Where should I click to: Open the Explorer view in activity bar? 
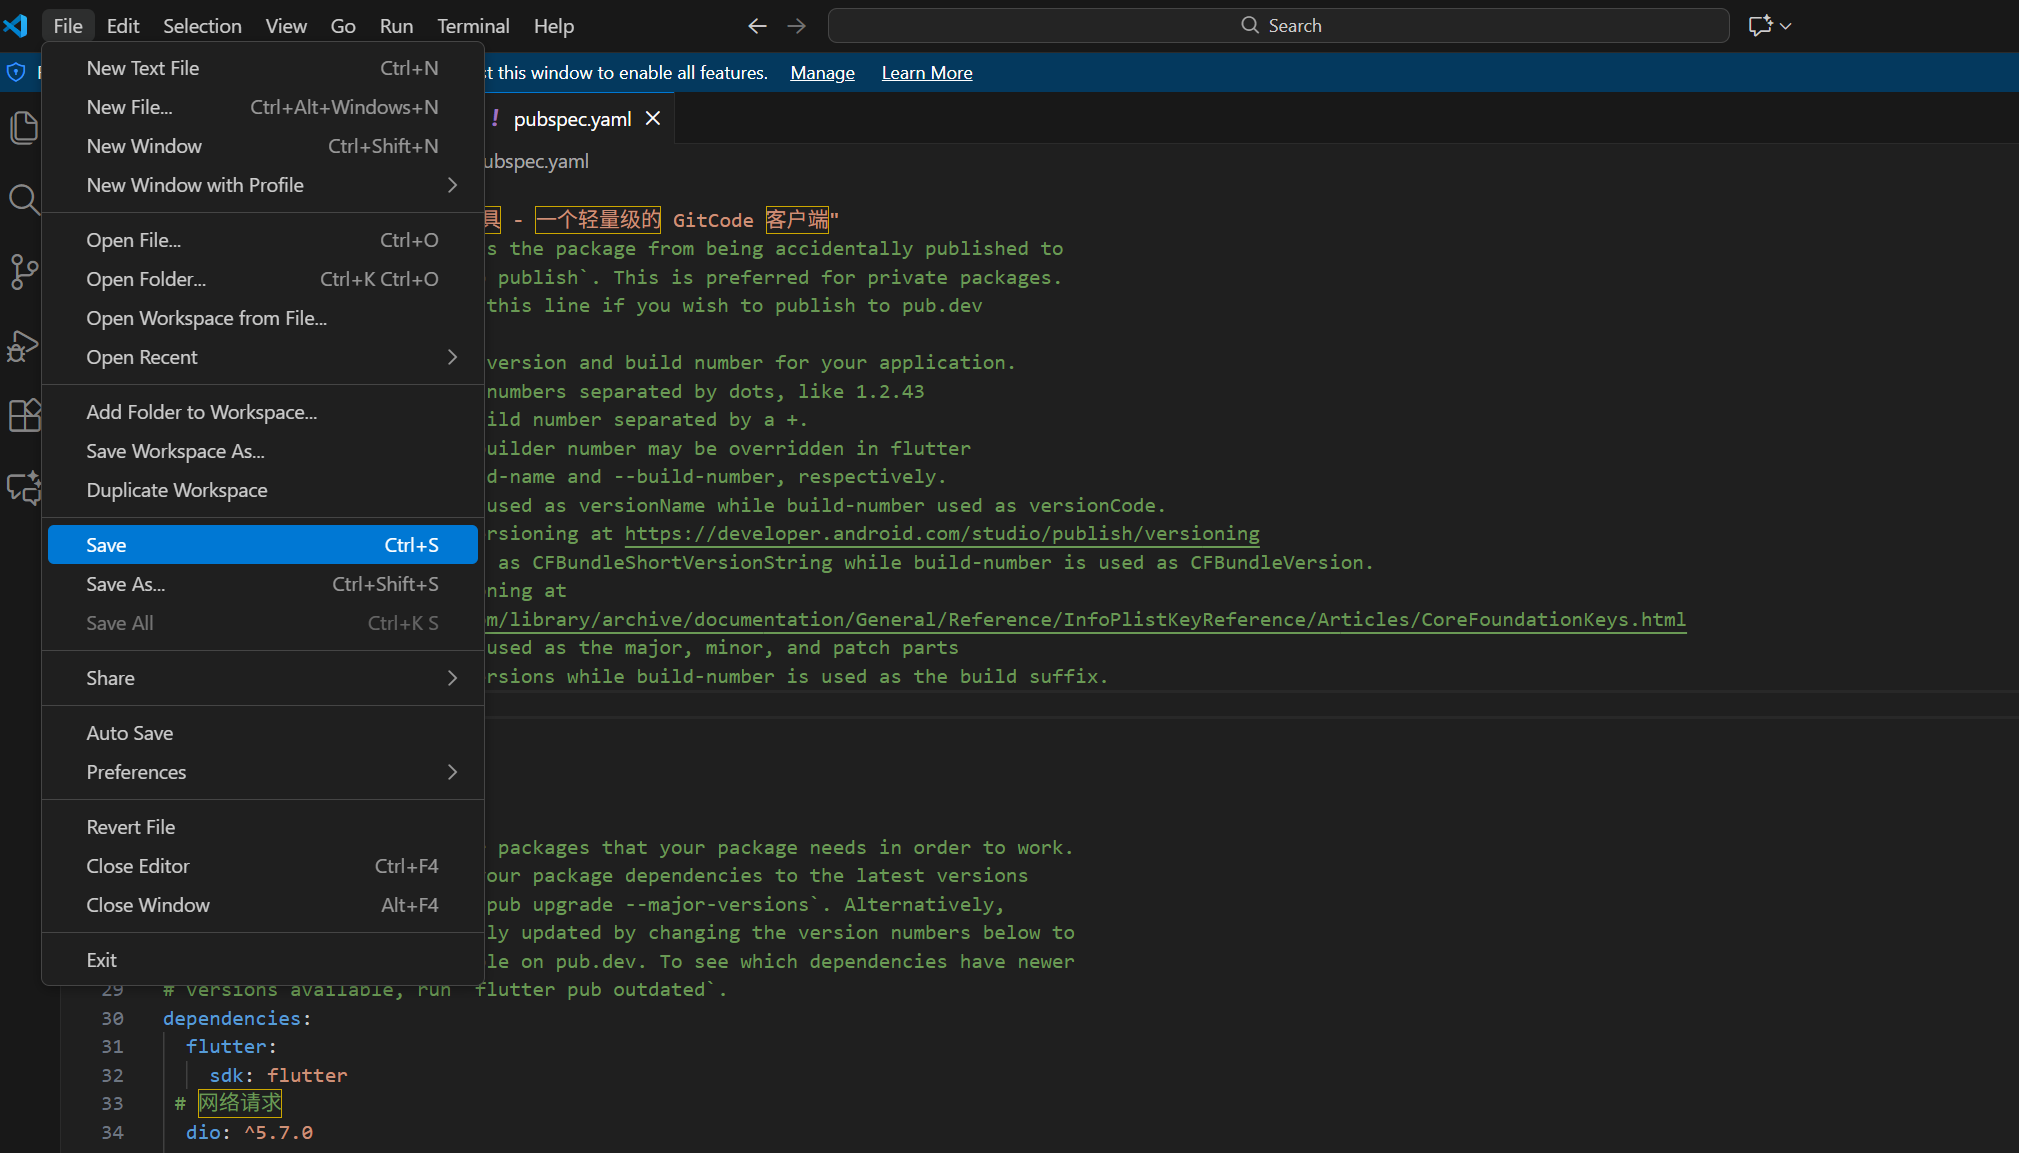click(23, 128)
